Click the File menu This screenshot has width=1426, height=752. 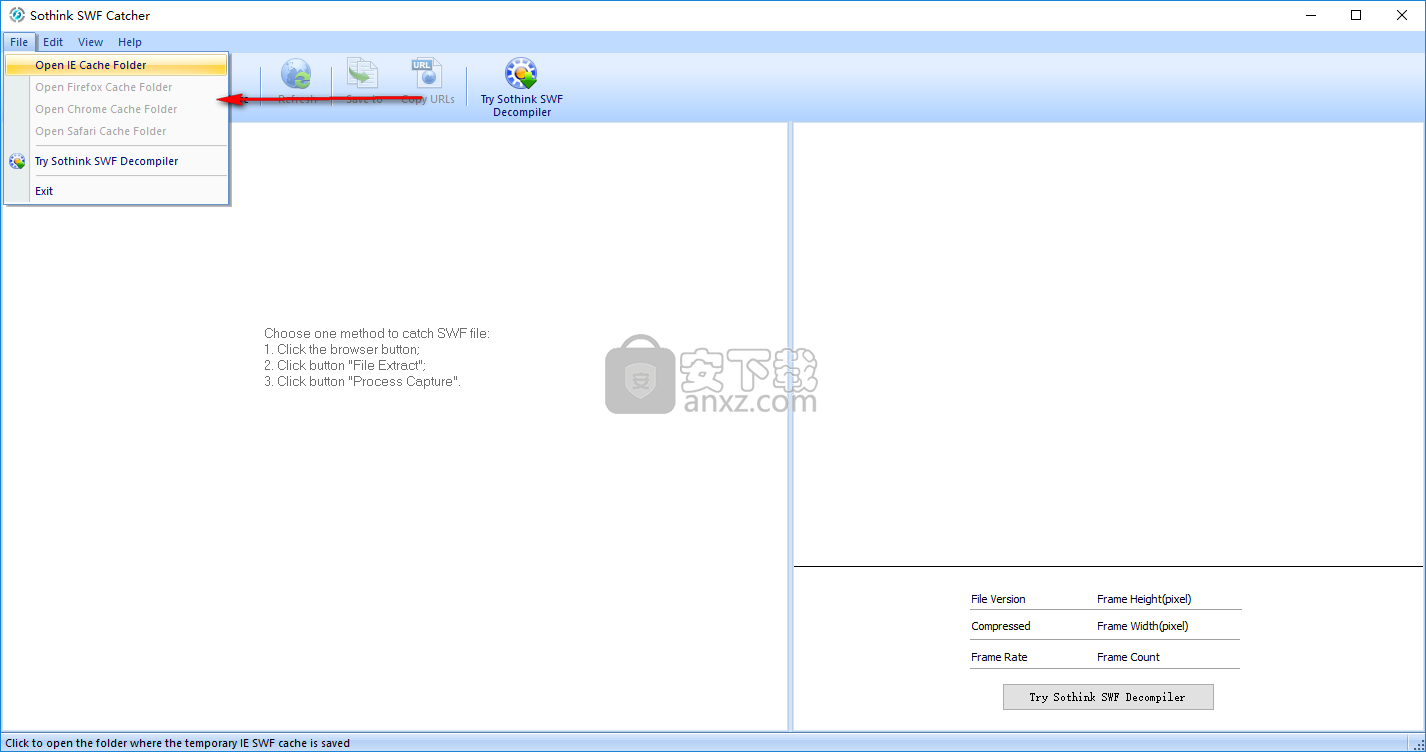click(x=19, y=42)
